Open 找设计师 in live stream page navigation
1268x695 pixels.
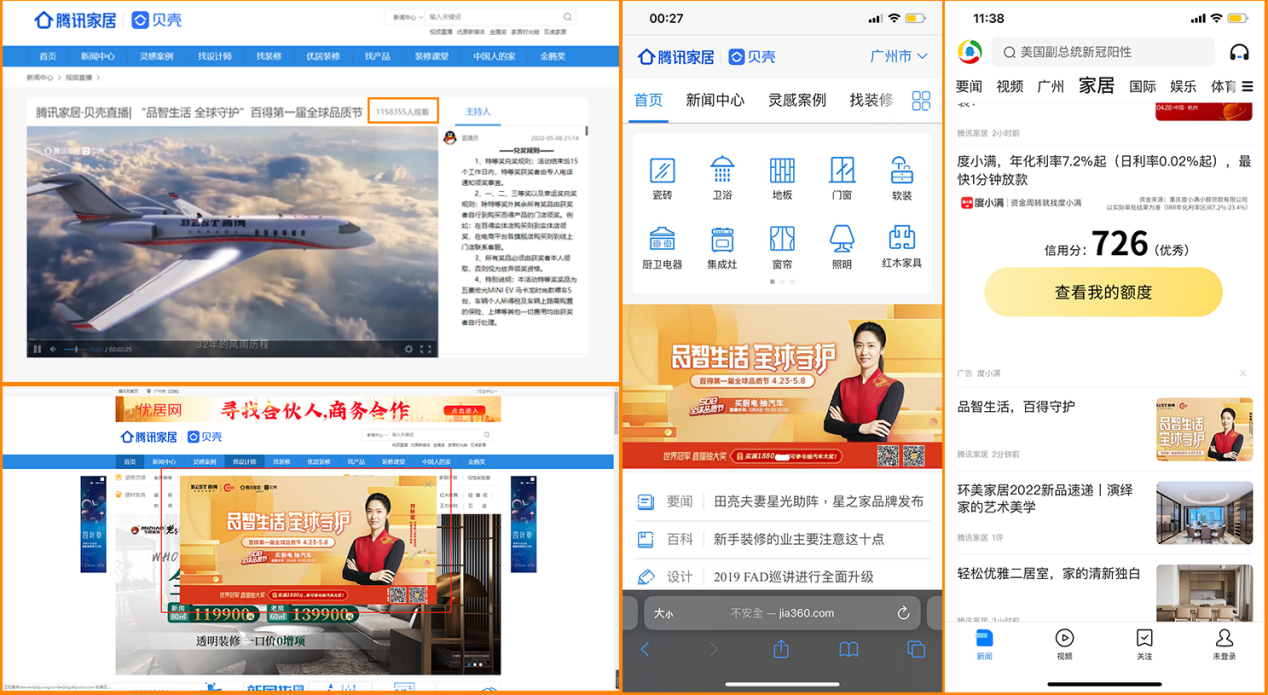coord(215,56)
